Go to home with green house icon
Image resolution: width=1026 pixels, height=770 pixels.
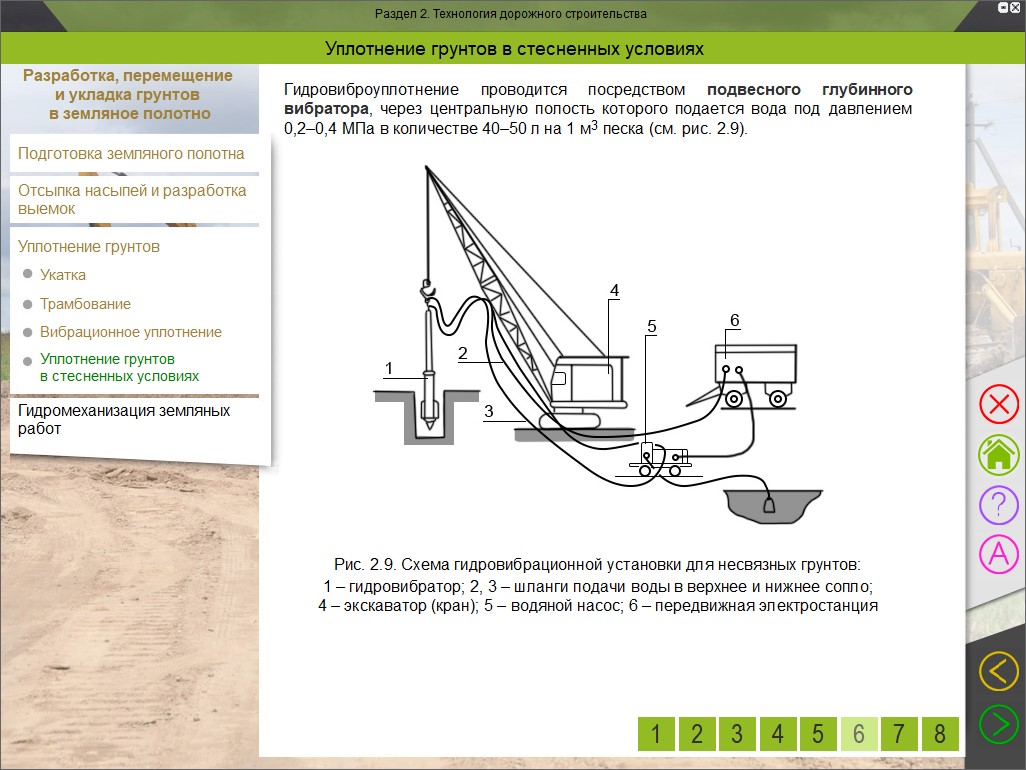tap(997, 454)
